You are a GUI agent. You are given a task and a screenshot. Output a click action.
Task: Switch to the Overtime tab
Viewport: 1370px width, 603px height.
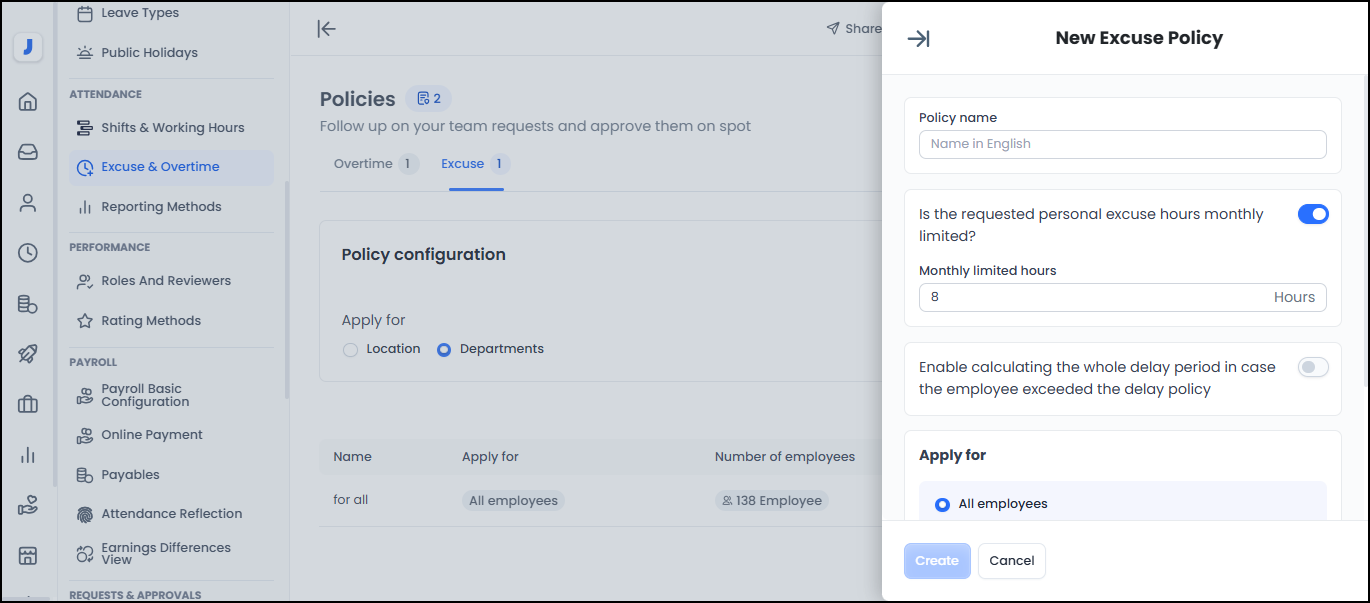[x=361, y=163]
